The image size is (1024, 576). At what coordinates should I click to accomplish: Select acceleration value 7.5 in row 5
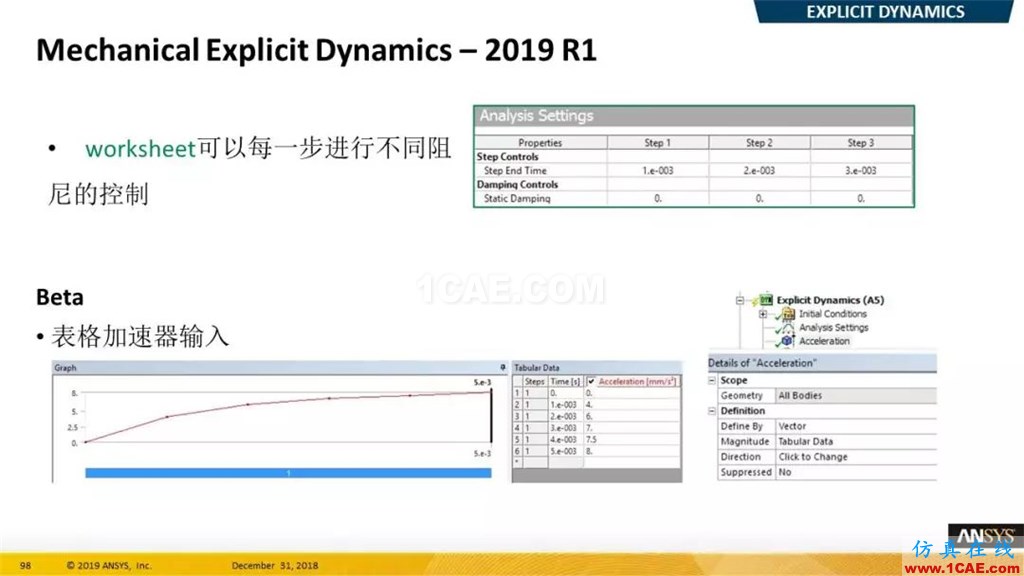coord(632,440)
